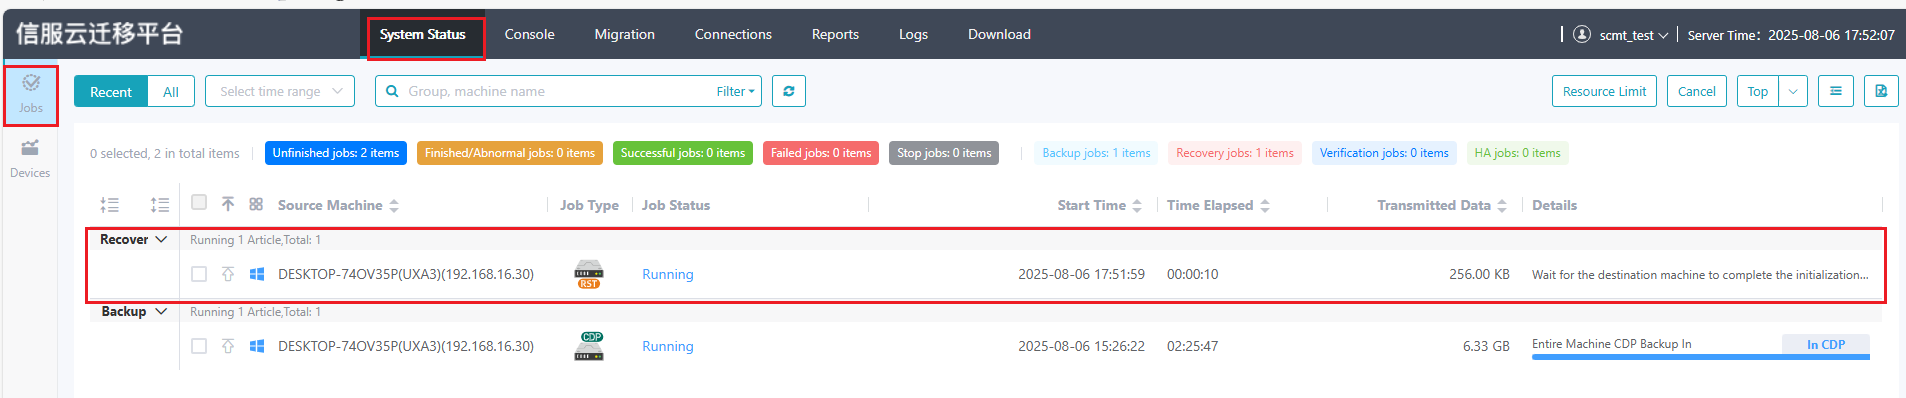Click the export report icon button
Viewport: 1906px width, 398px height.
click(x=1881, y=91)
